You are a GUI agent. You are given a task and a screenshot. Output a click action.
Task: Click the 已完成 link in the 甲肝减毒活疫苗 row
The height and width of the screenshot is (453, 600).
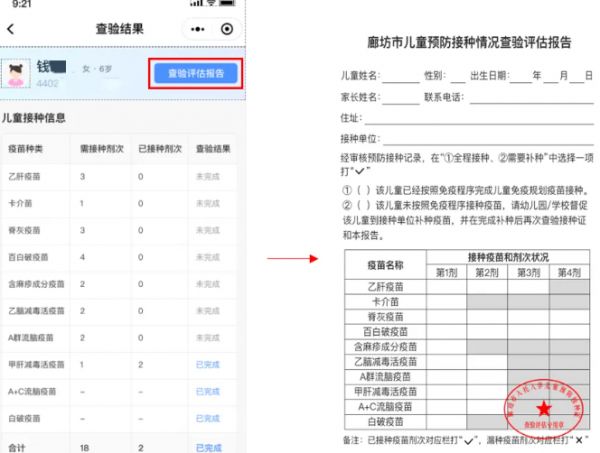[209, 364]
